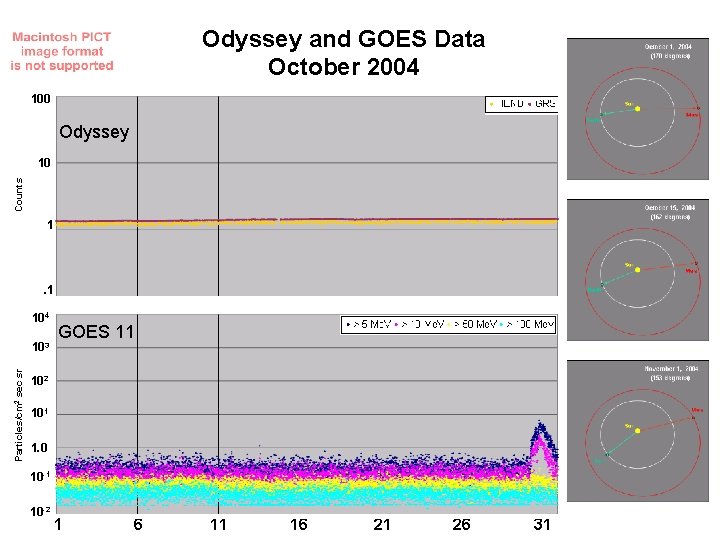Click the HEND legend entry in the Odyssey chart
Screen dimensions: 720x540
[x=506, y=104]
